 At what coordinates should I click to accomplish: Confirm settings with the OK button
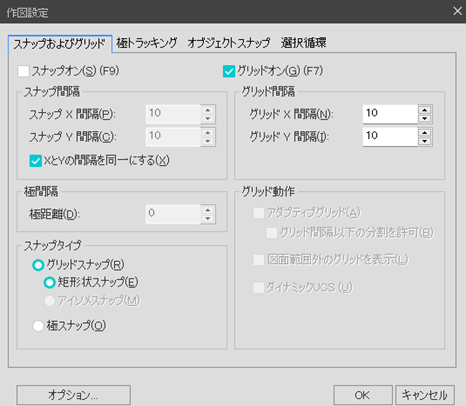[363, 395]
